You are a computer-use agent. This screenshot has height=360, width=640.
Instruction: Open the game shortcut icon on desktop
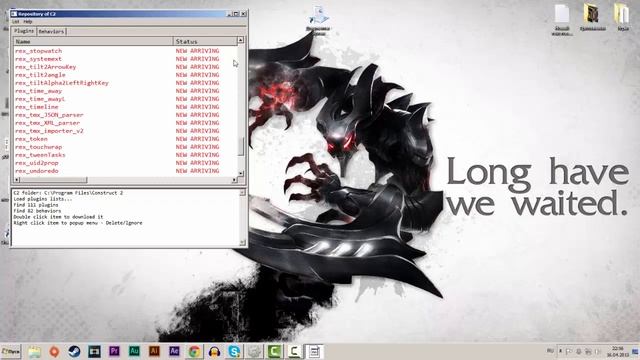(592, 17)
